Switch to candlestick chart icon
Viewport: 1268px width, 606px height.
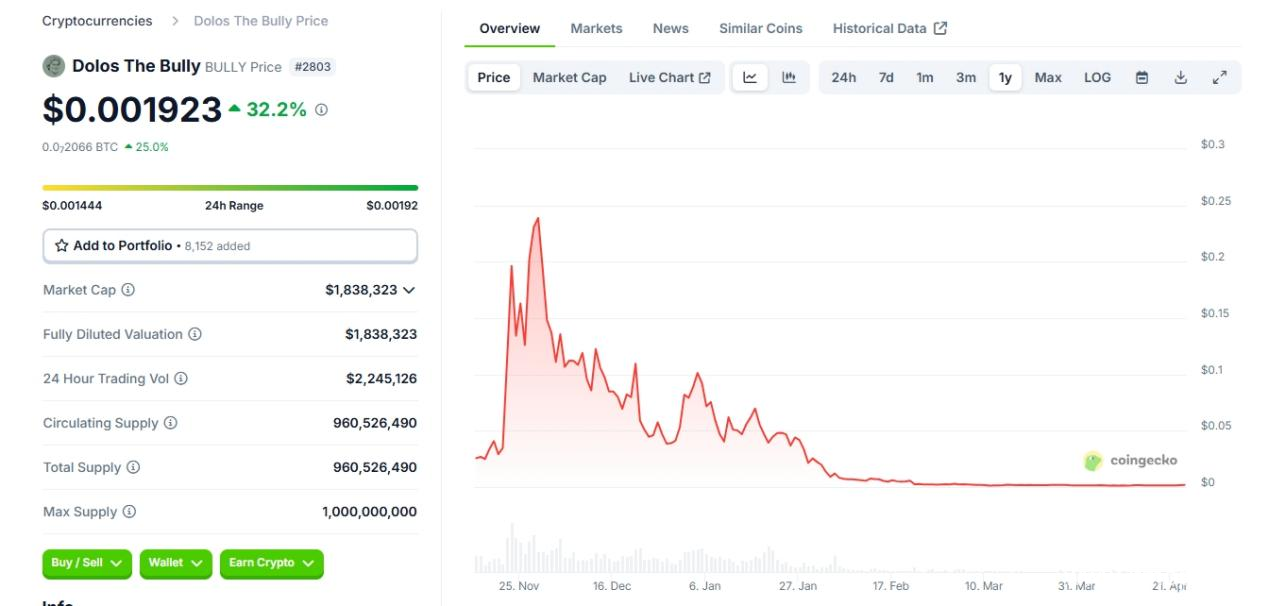click(788, 78)
